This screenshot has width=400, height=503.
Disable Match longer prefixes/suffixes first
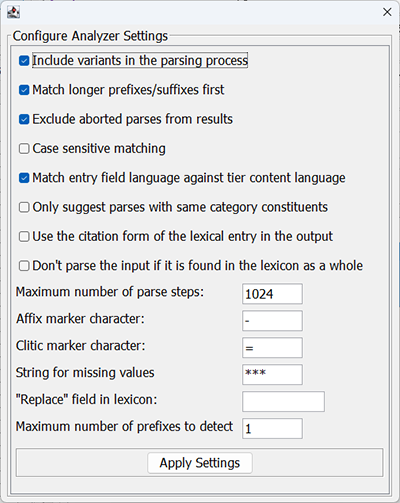24,90
